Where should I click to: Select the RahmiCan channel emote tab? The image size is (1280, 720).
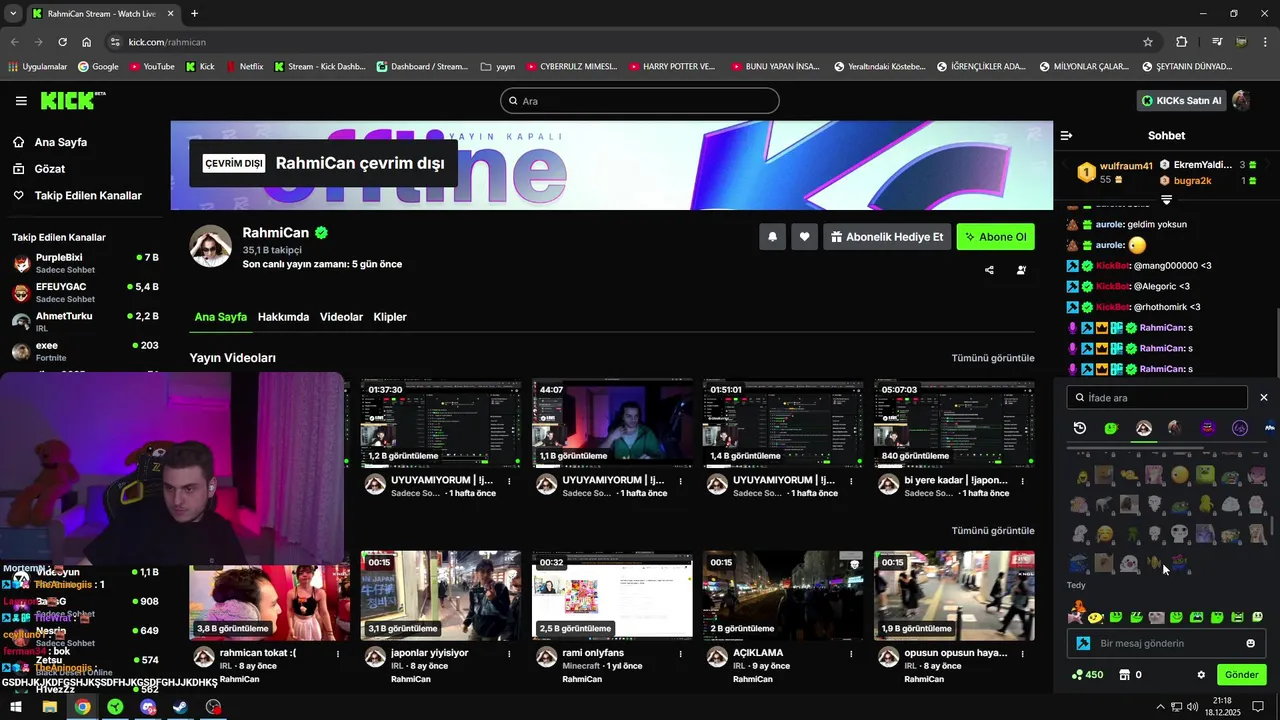coord(1144,428)
